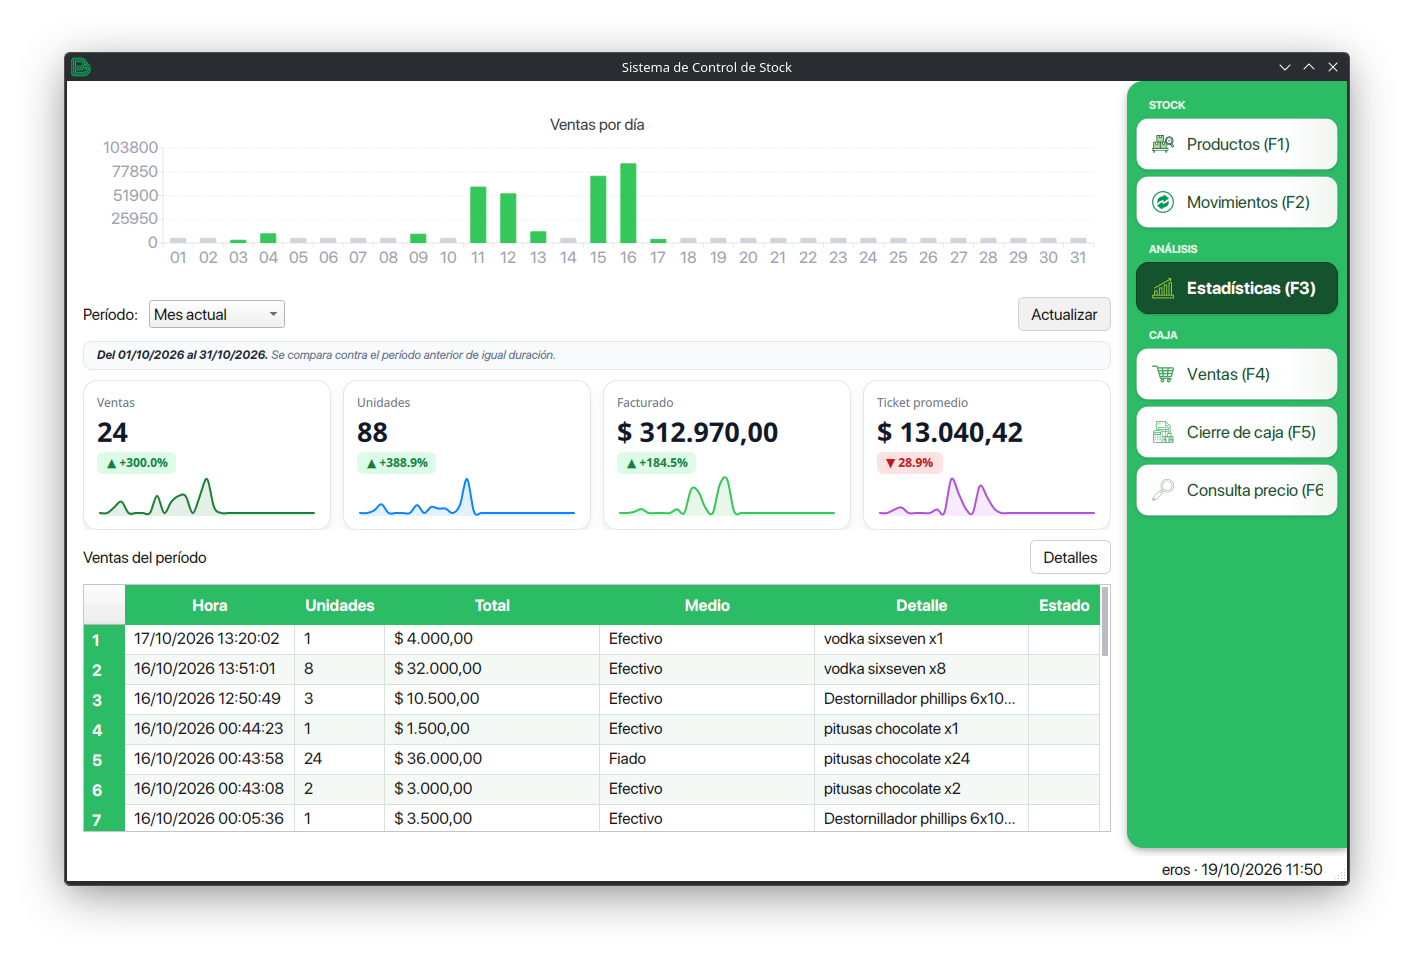1414x962 pixels.
Task: Switch to Ventas (F4) screen
Action: [x=1237, y=374]
